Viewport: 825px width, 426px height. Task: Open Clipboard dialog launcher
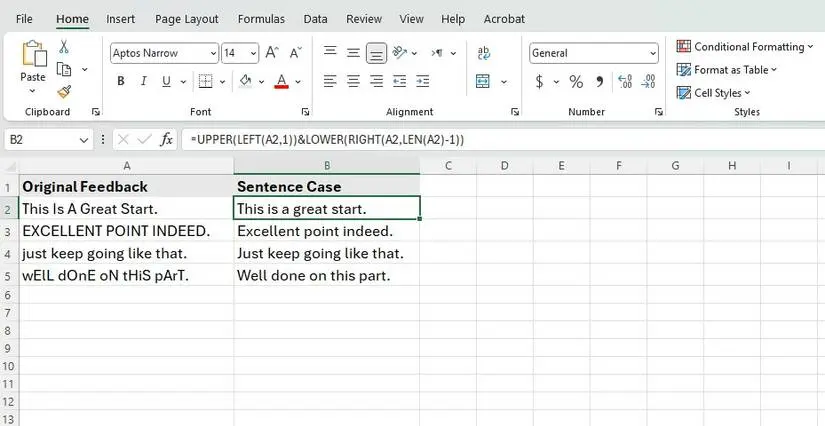(95, 111)
